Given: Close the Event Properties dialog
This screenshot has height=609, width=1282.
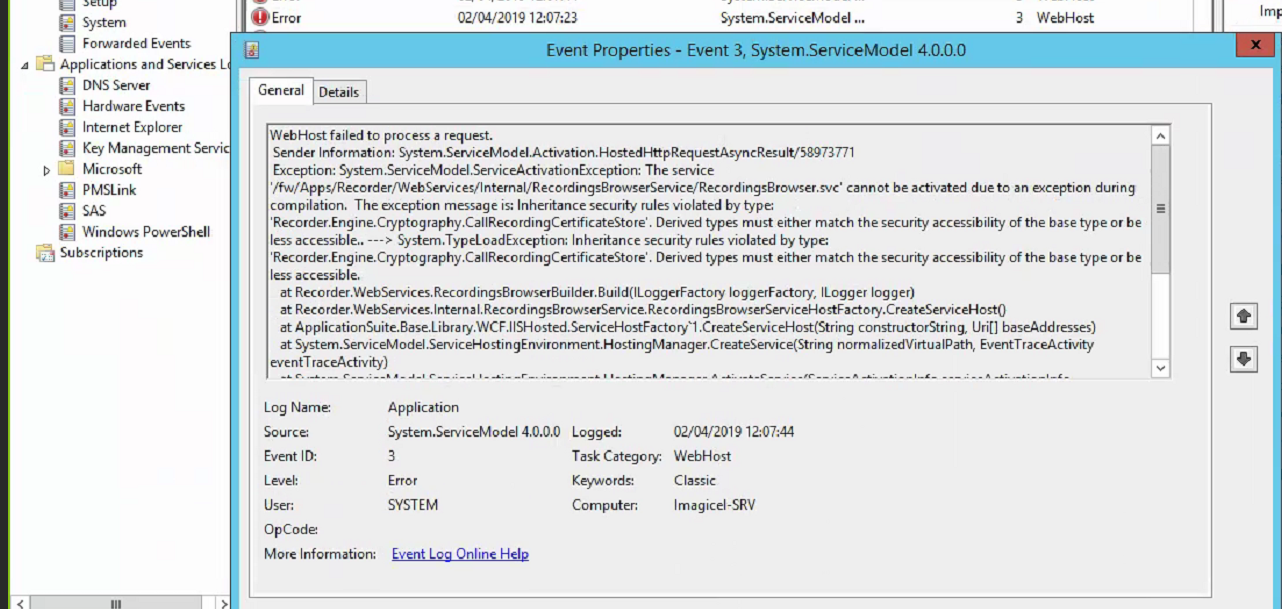Looking at the screenshot, I should click(1254, 46).
